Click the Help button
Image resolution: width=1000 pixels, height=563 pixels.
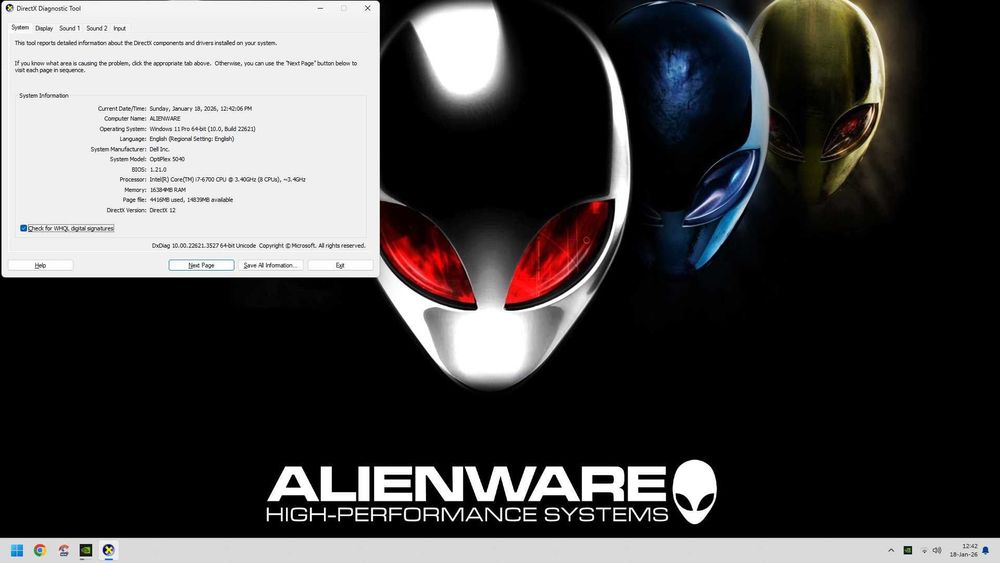[40, 265]
